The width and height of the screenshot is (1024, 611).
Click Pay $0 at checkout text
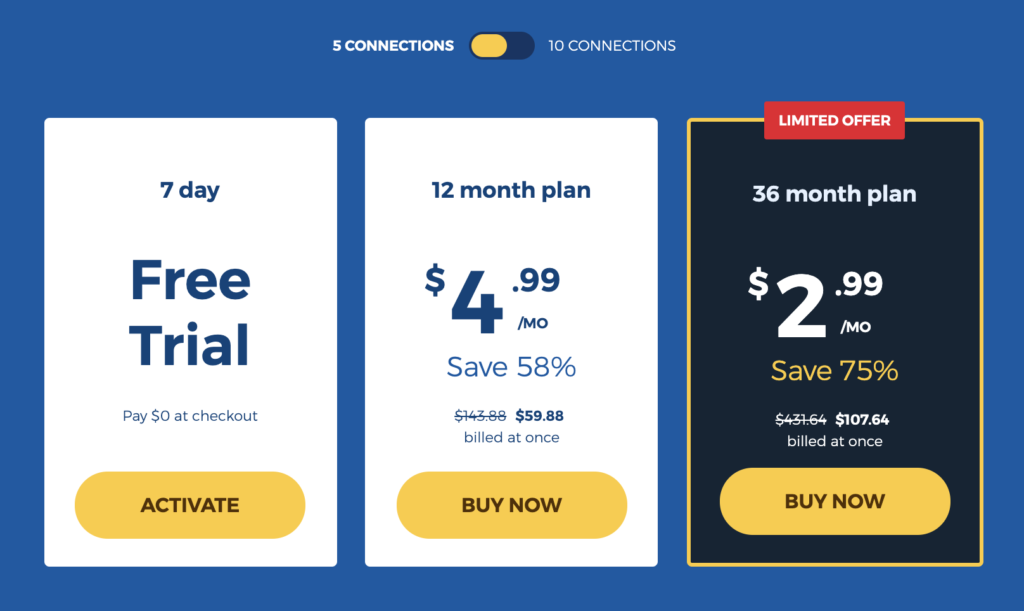click(x=190, y=416)
